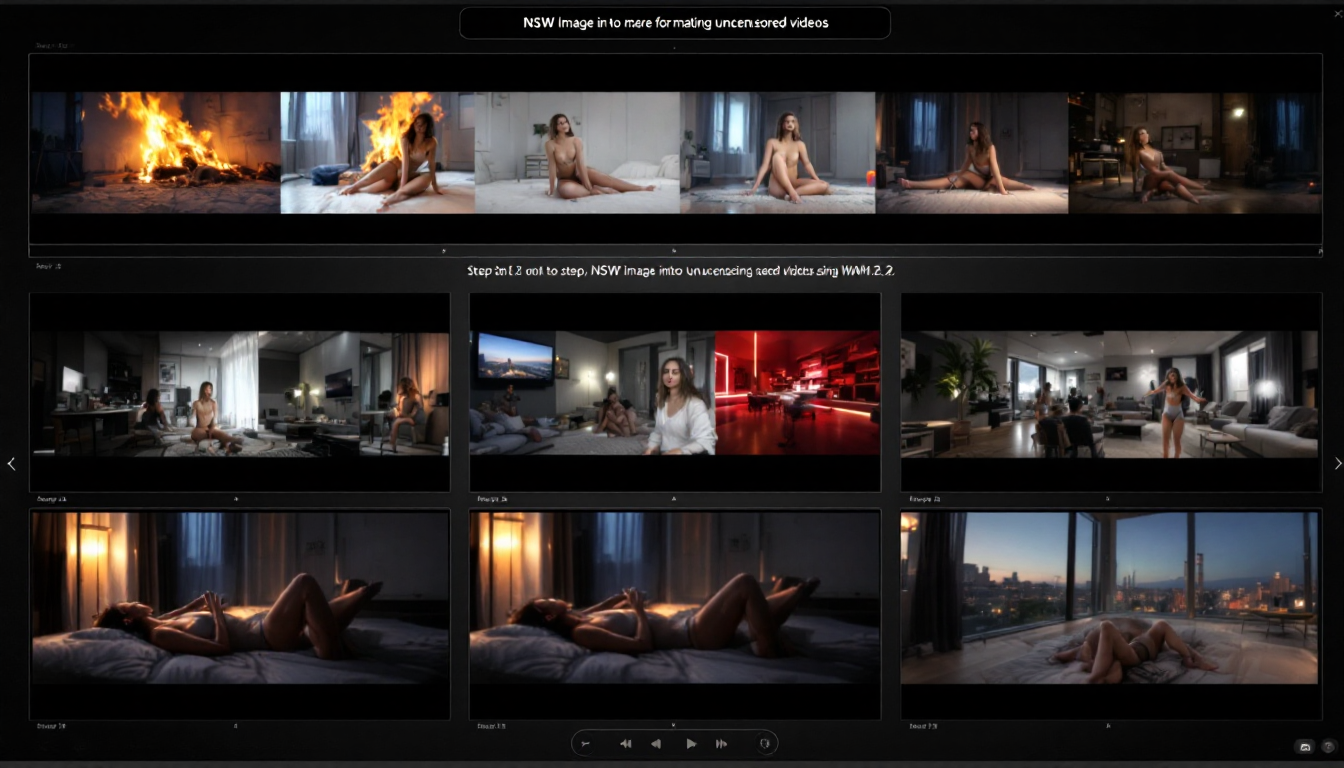The image size is (1344, 768).
Task: Select the step-back frame icon
Action: pos(626,743)
